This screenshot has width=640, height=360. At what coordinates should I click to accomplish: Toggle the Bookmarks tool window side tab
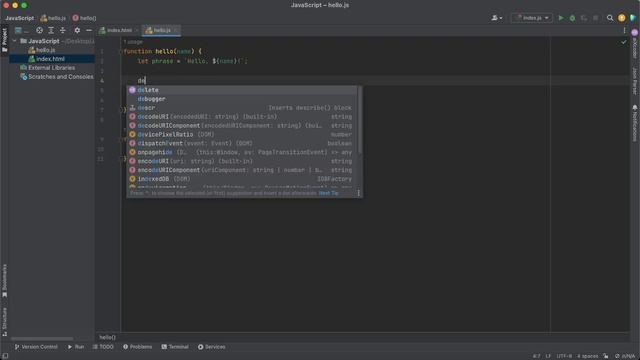pos(4,280)
